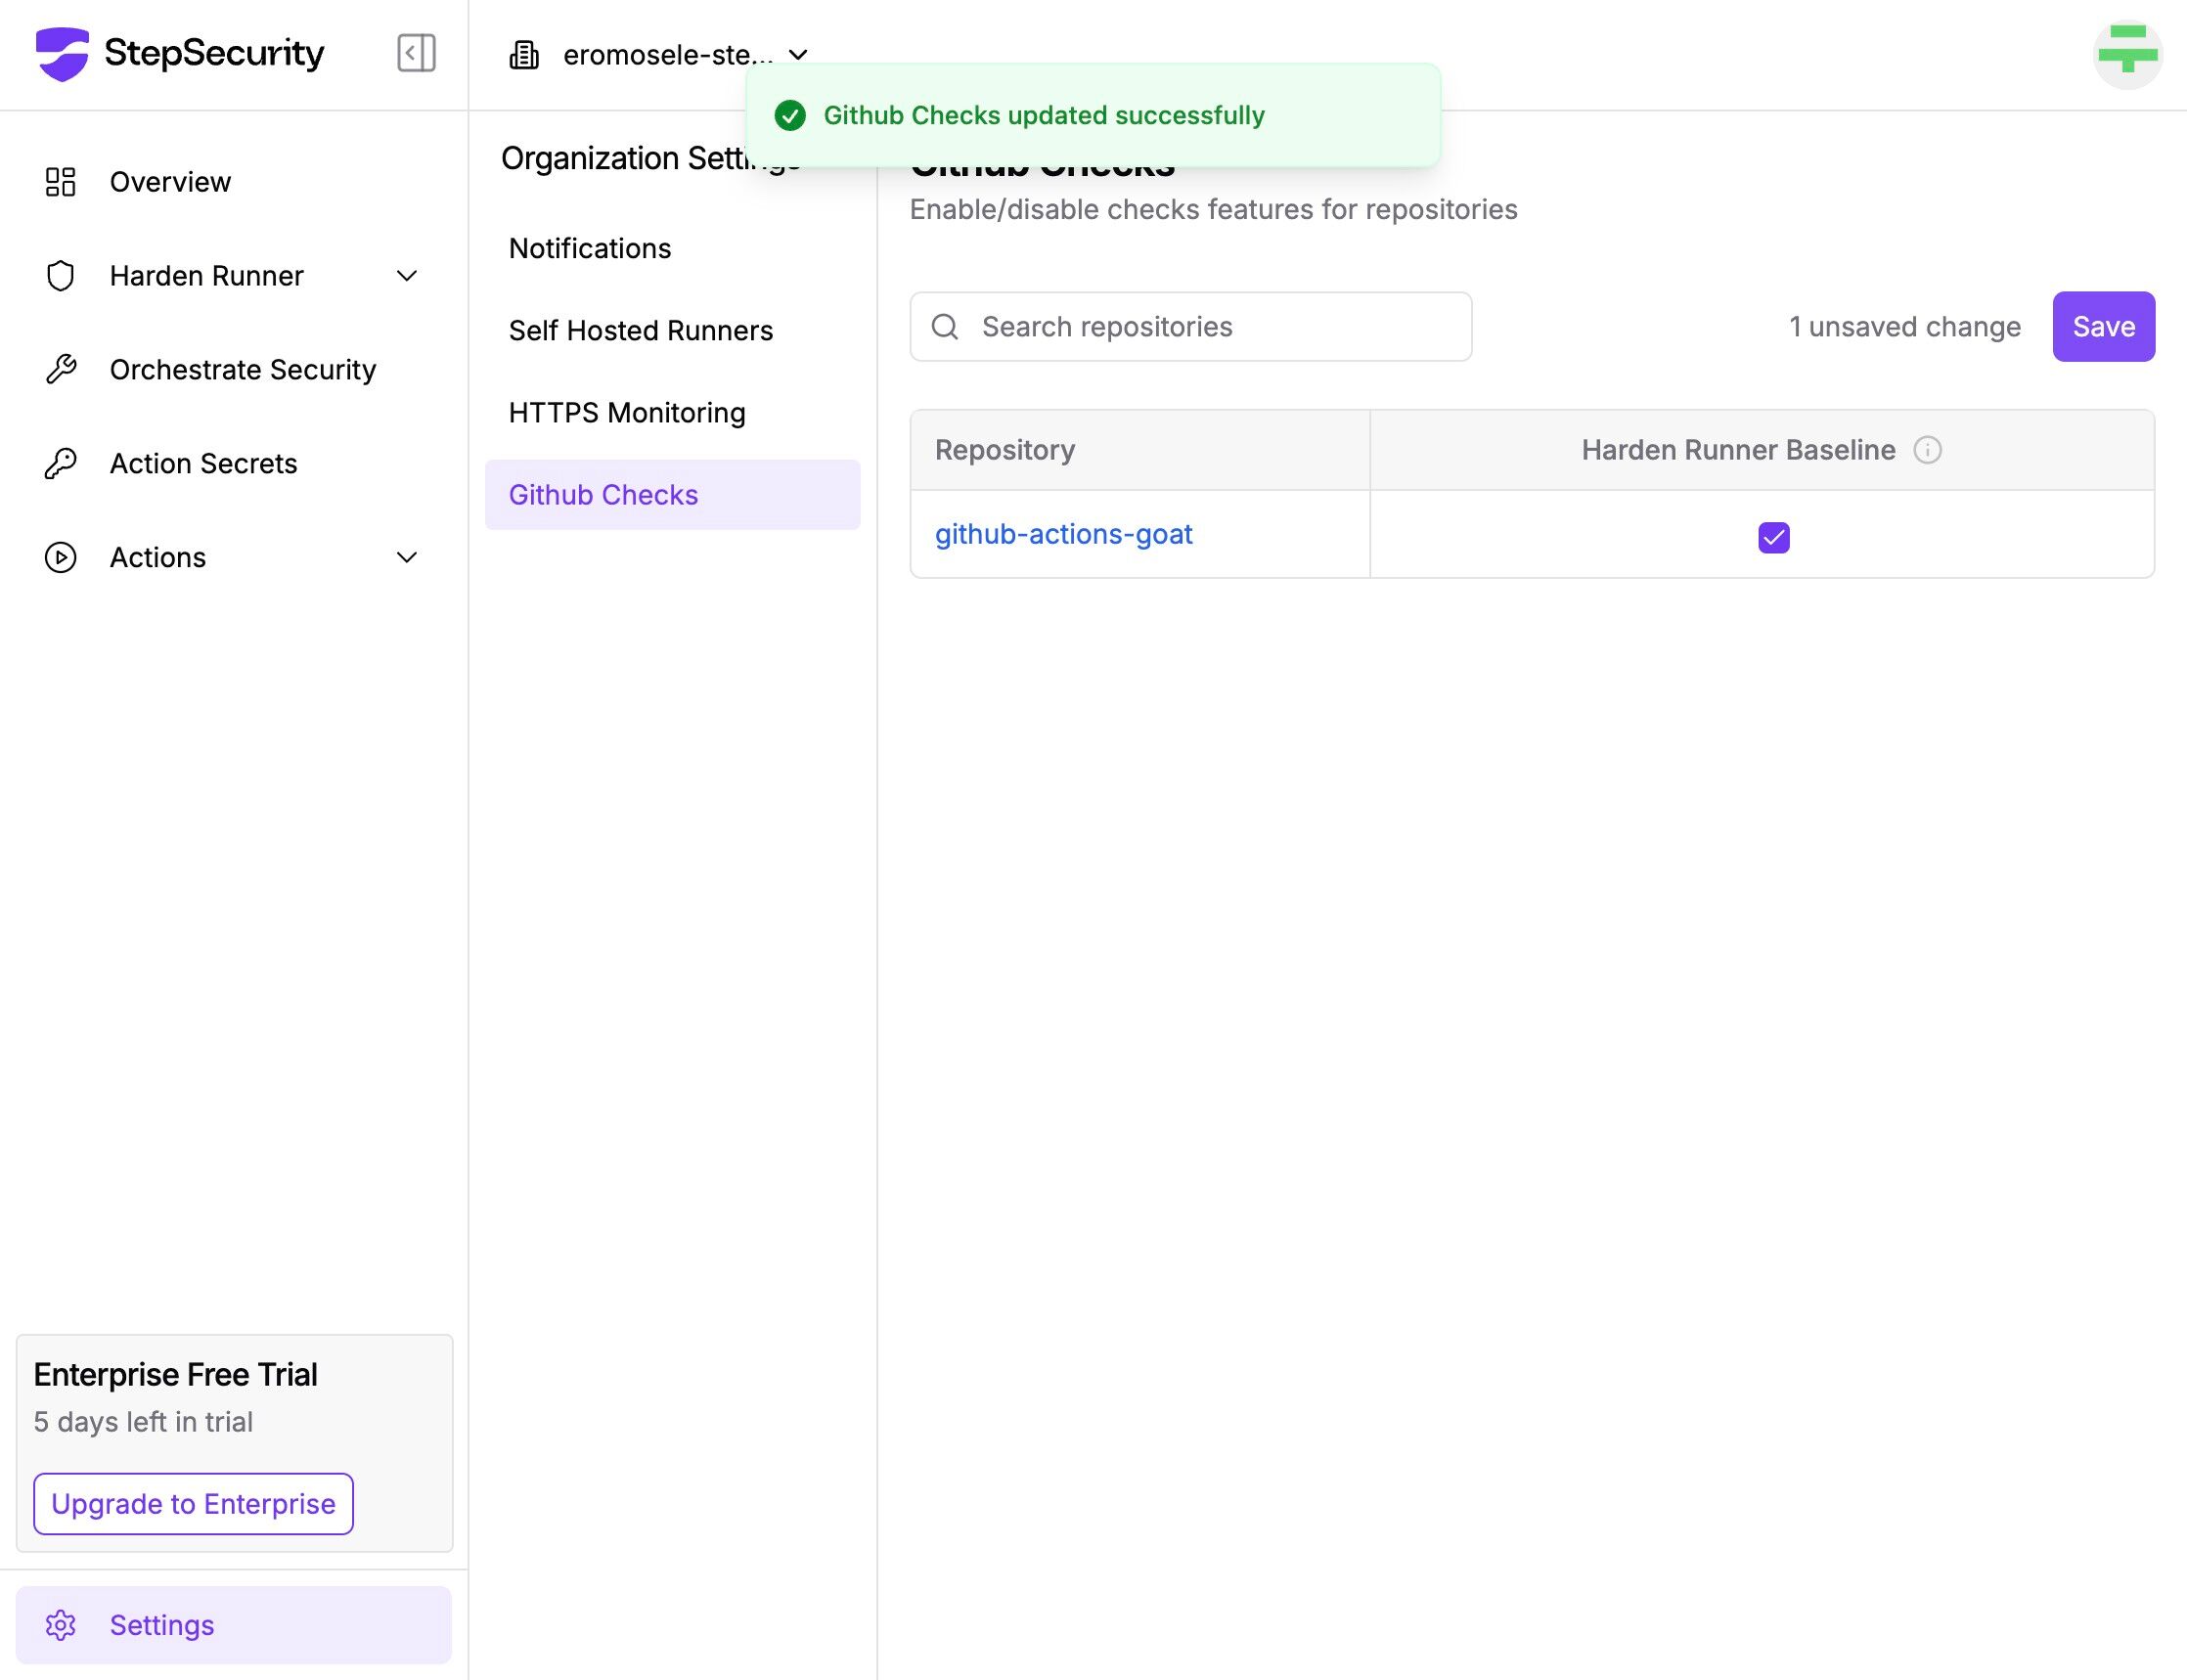This screenshot has width=2187, height=1680.
Task: Expand the Harden Runner menu chevron
Action: coord(407,276)
